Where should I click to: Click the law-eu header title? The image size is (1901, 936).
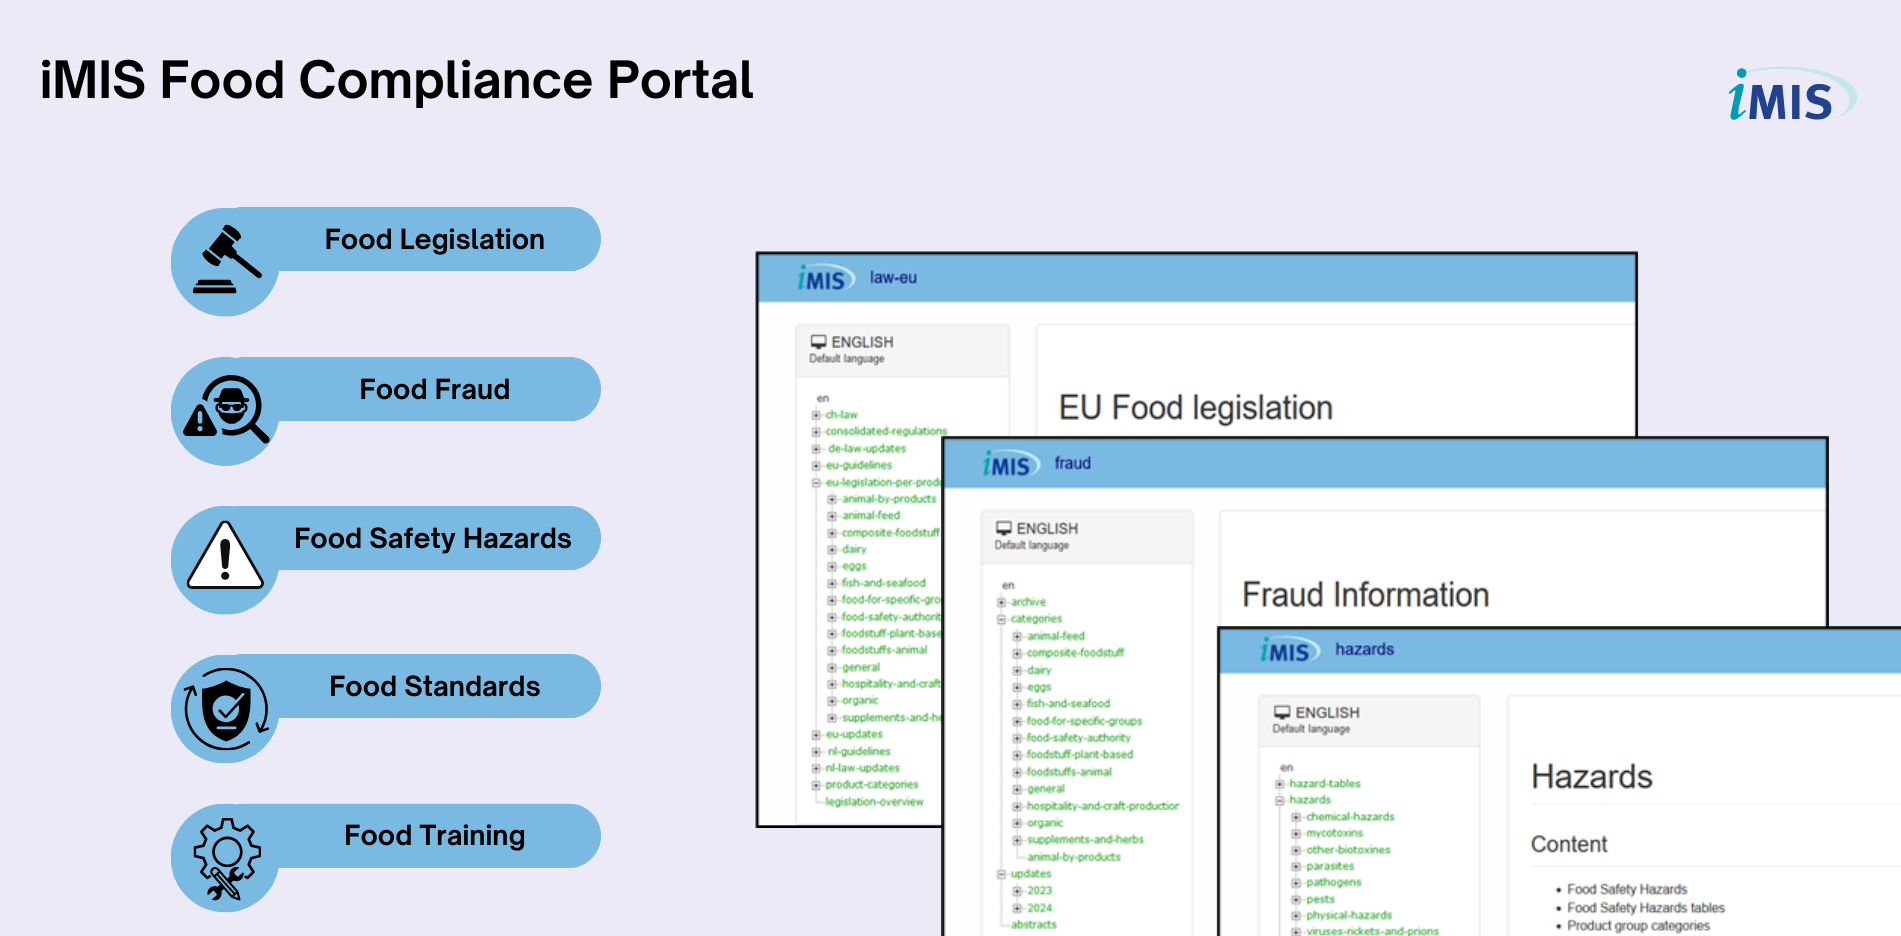tap(893, 278)
